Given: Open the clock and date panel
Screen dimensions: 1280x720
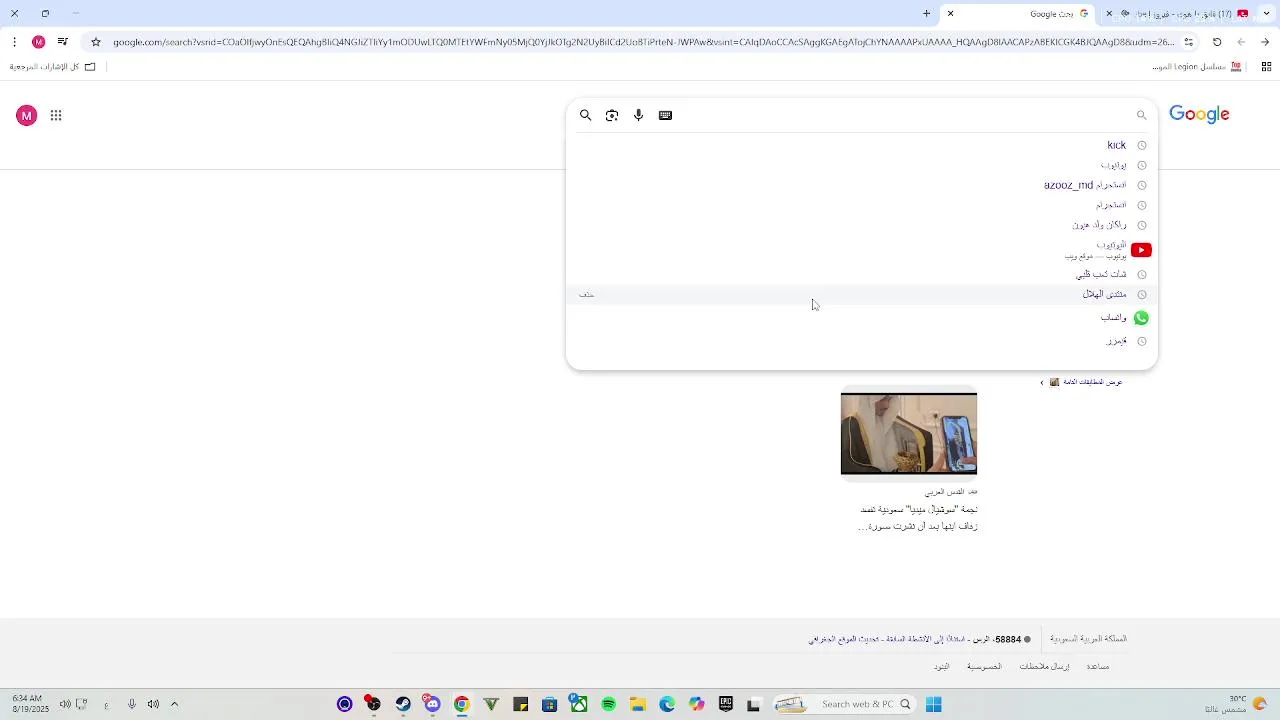Looking at the screenshot, I should tap(28, 704).
